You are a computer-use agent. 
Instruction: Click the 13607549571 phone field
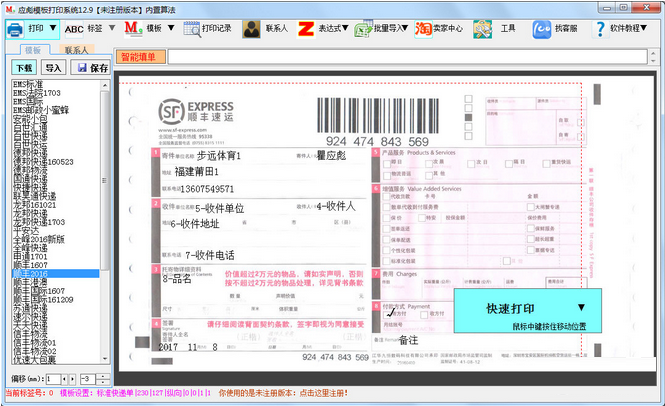(x=207, y=189)
